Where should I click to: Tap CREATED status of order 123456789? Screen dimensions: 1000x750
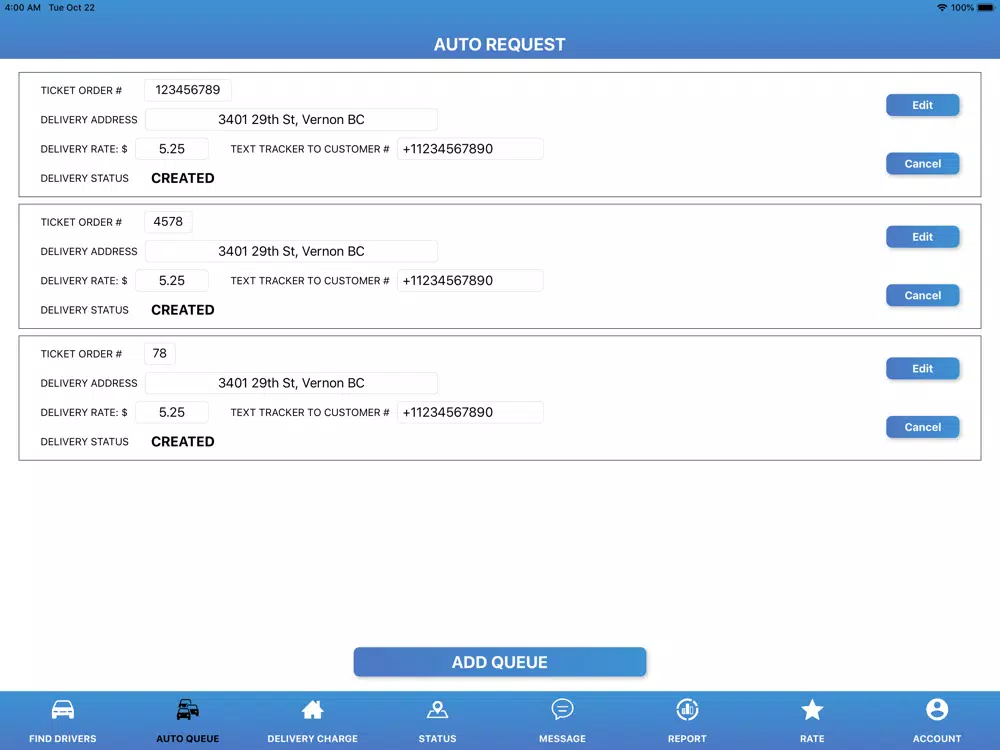(182, 178)
